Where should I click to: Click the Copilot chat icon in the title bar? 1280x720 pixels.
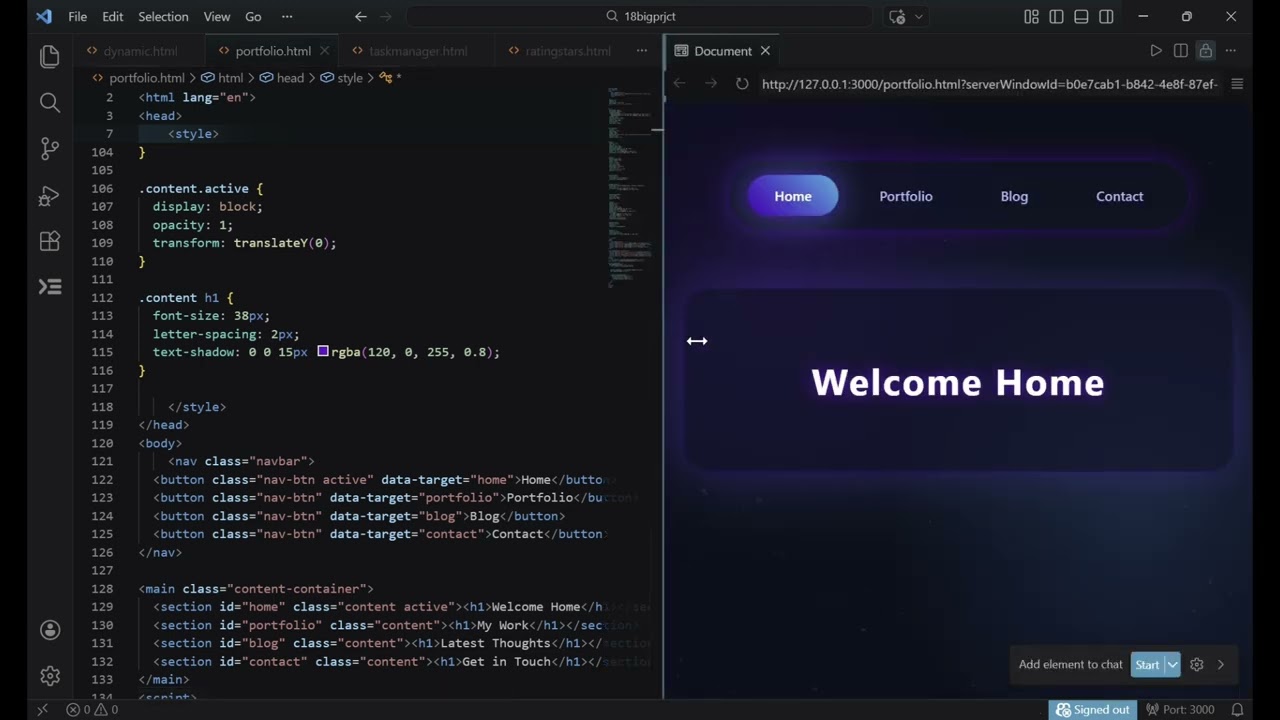897,16
